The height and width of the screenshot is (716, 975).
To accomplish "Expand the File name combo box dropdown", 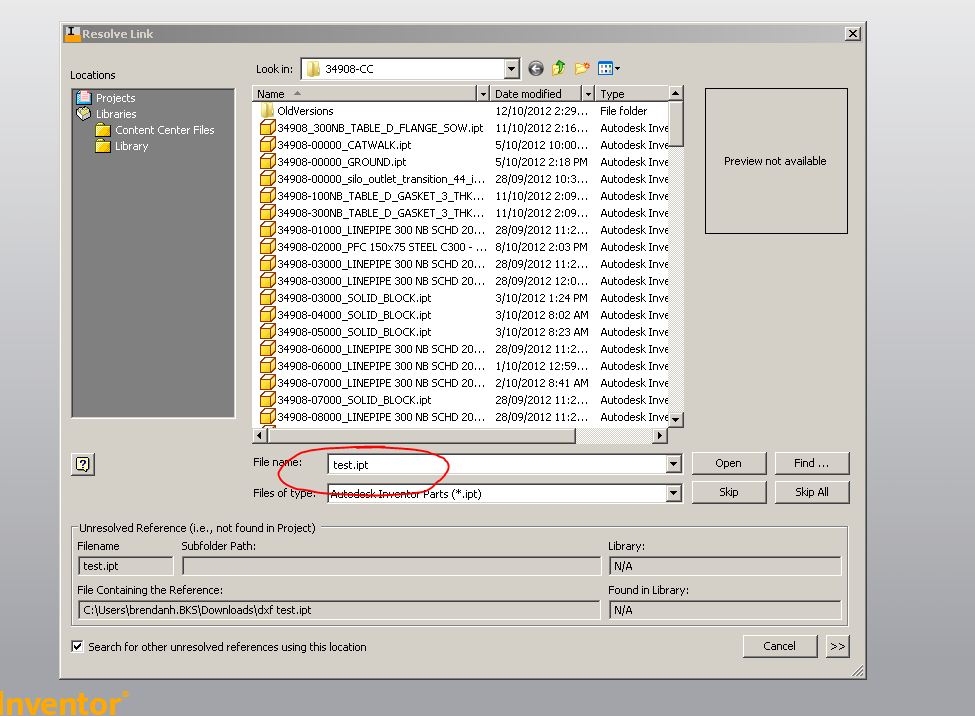I will point(674,463).
